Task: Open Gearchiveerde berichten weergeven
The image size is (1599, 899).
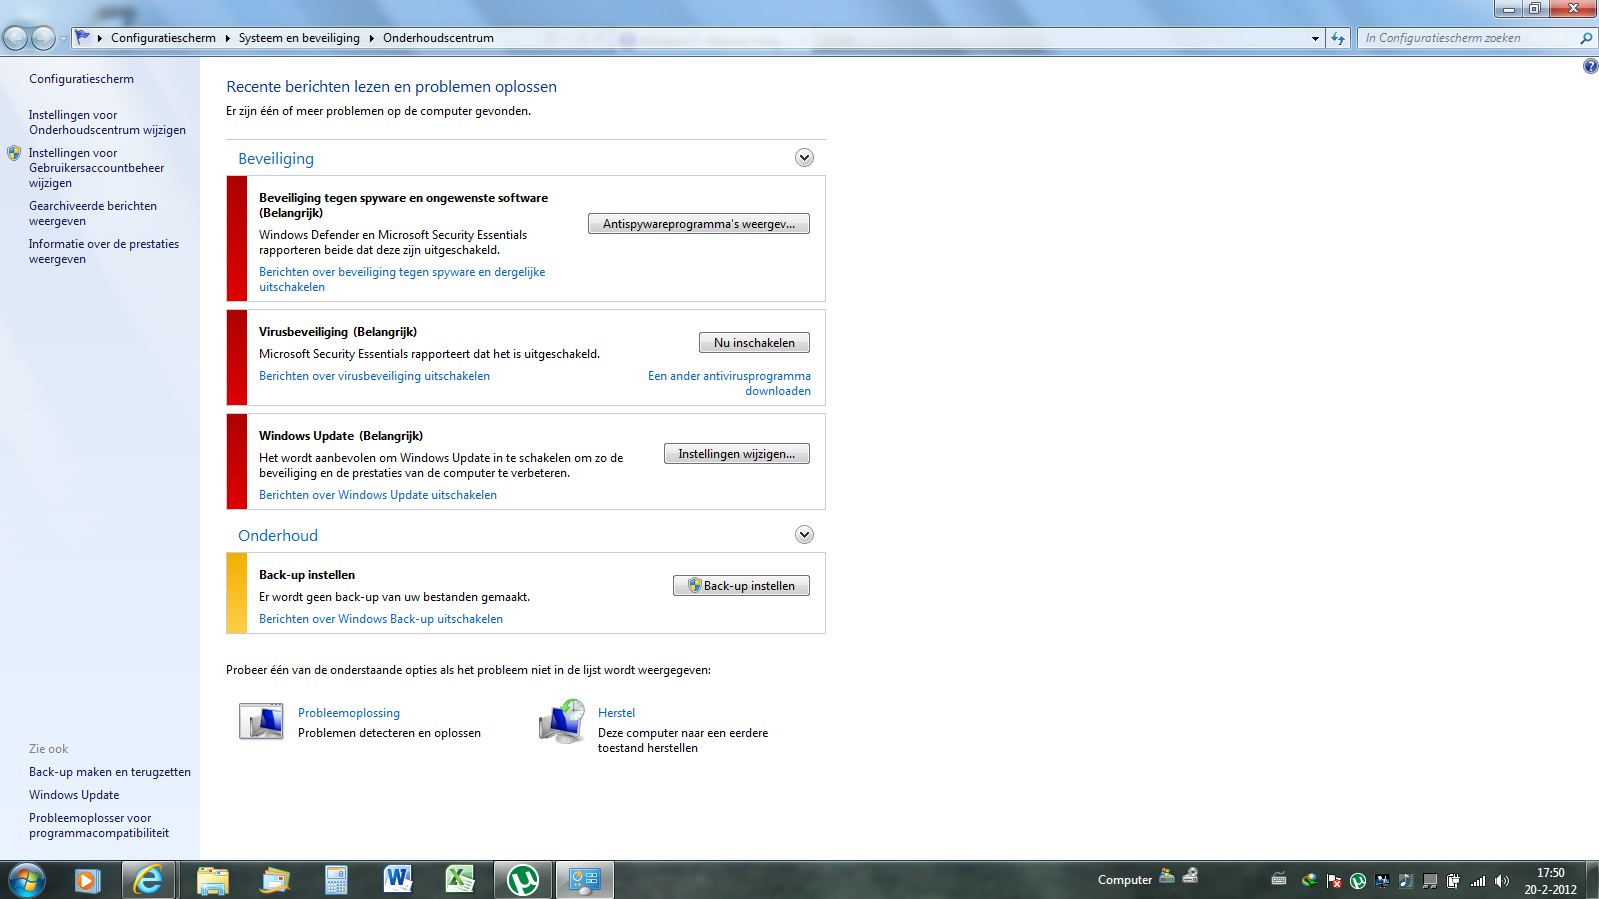Action: 93,213
